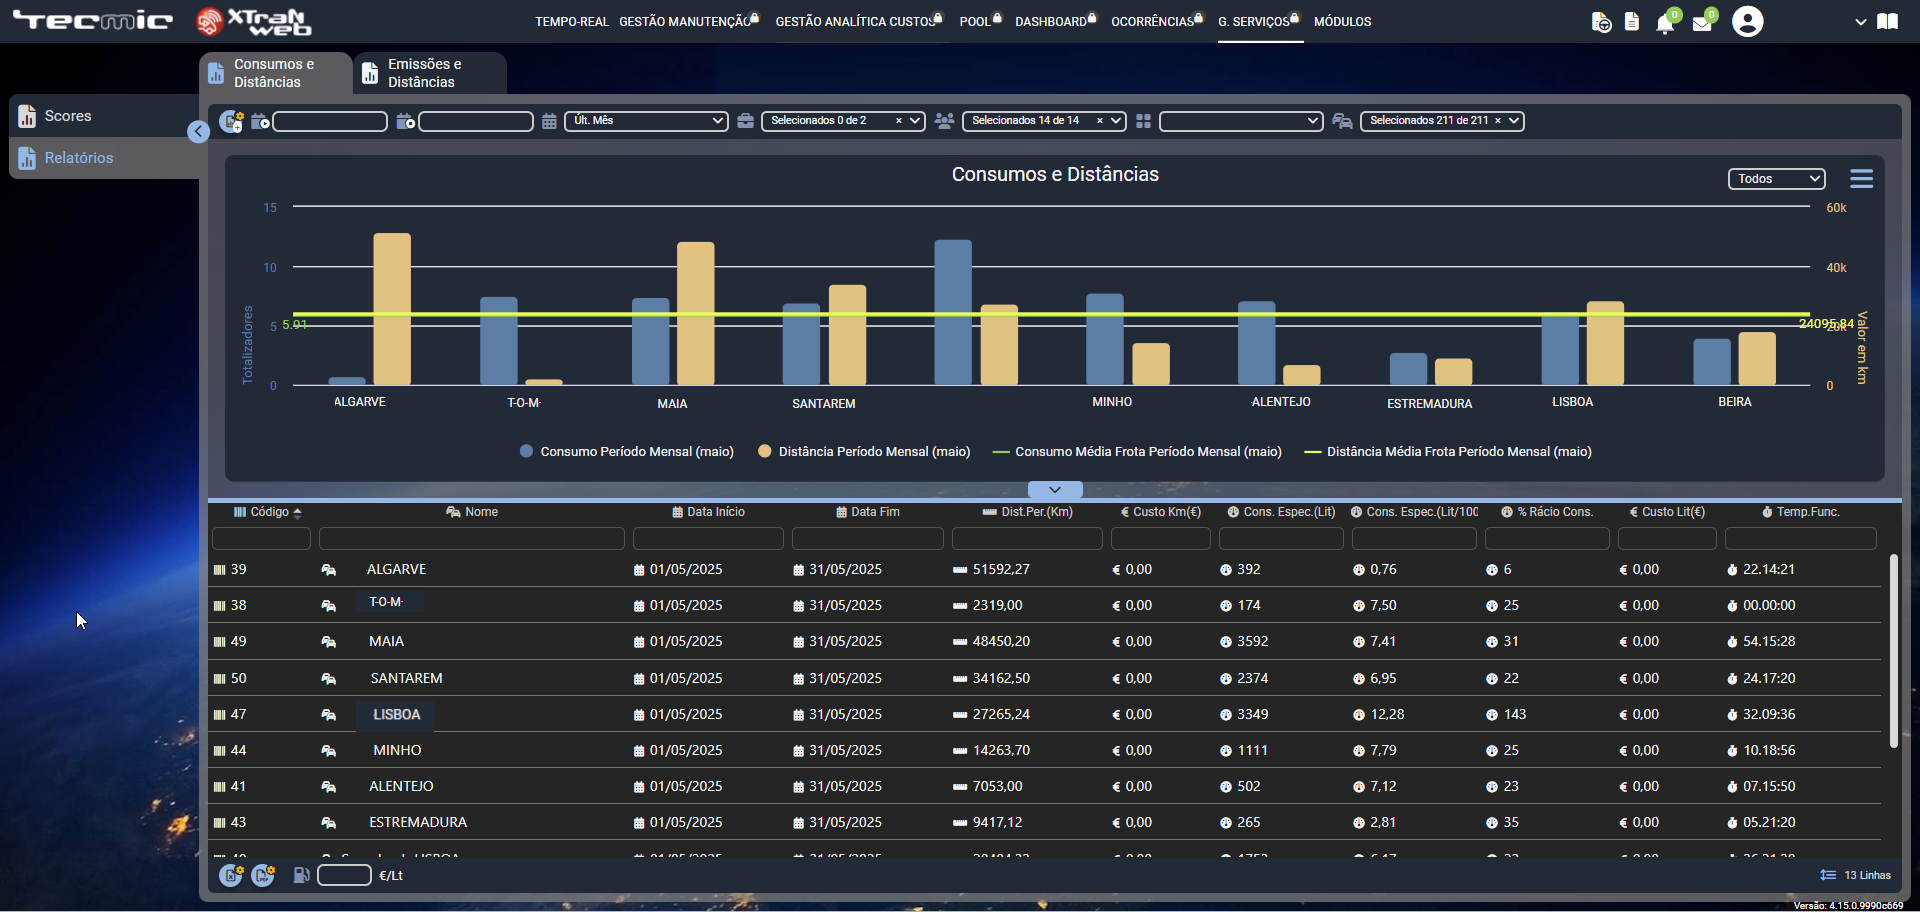1920x912 pixels.
Task: Click the ALGARVE yellow distance bar
Action: coord(392,309)
